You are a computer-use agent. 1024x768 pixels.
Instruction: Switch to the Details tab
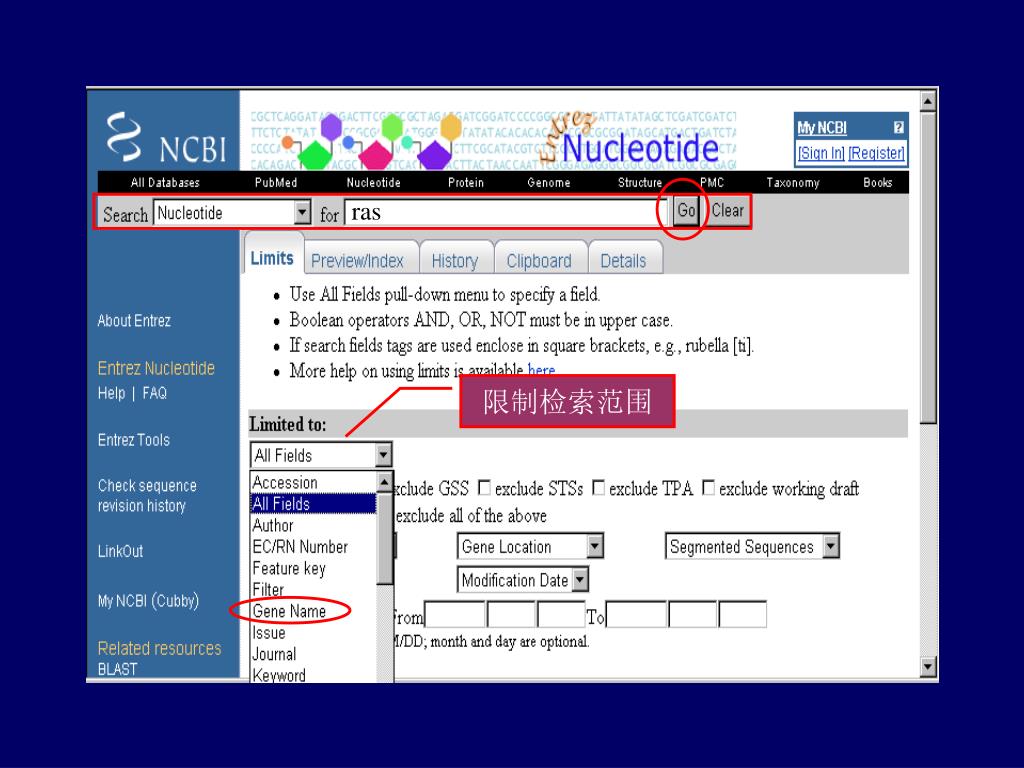[623, 261]
